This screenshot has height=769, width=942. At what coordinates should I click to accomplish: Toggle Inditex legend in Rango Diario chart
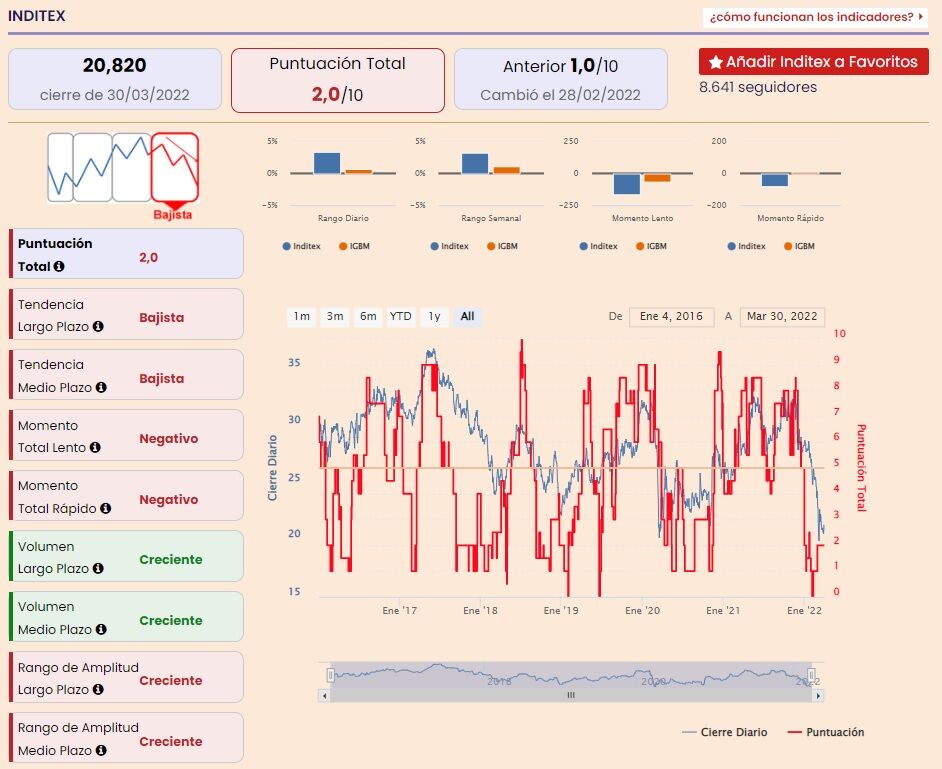[x=302, y=246]
